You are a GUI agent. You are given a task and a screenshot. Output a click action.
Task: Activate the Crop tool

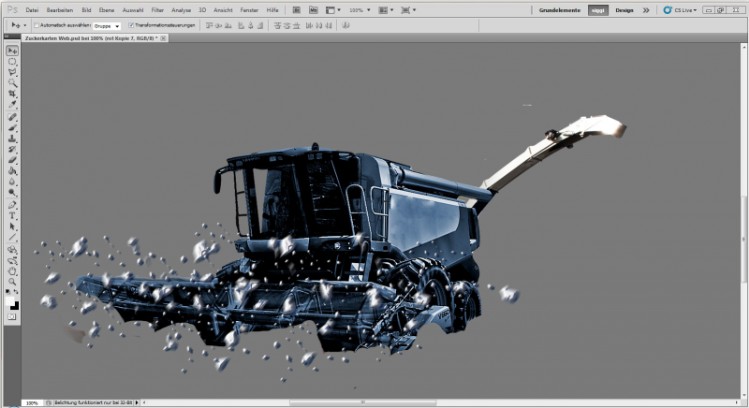point(13,94)
